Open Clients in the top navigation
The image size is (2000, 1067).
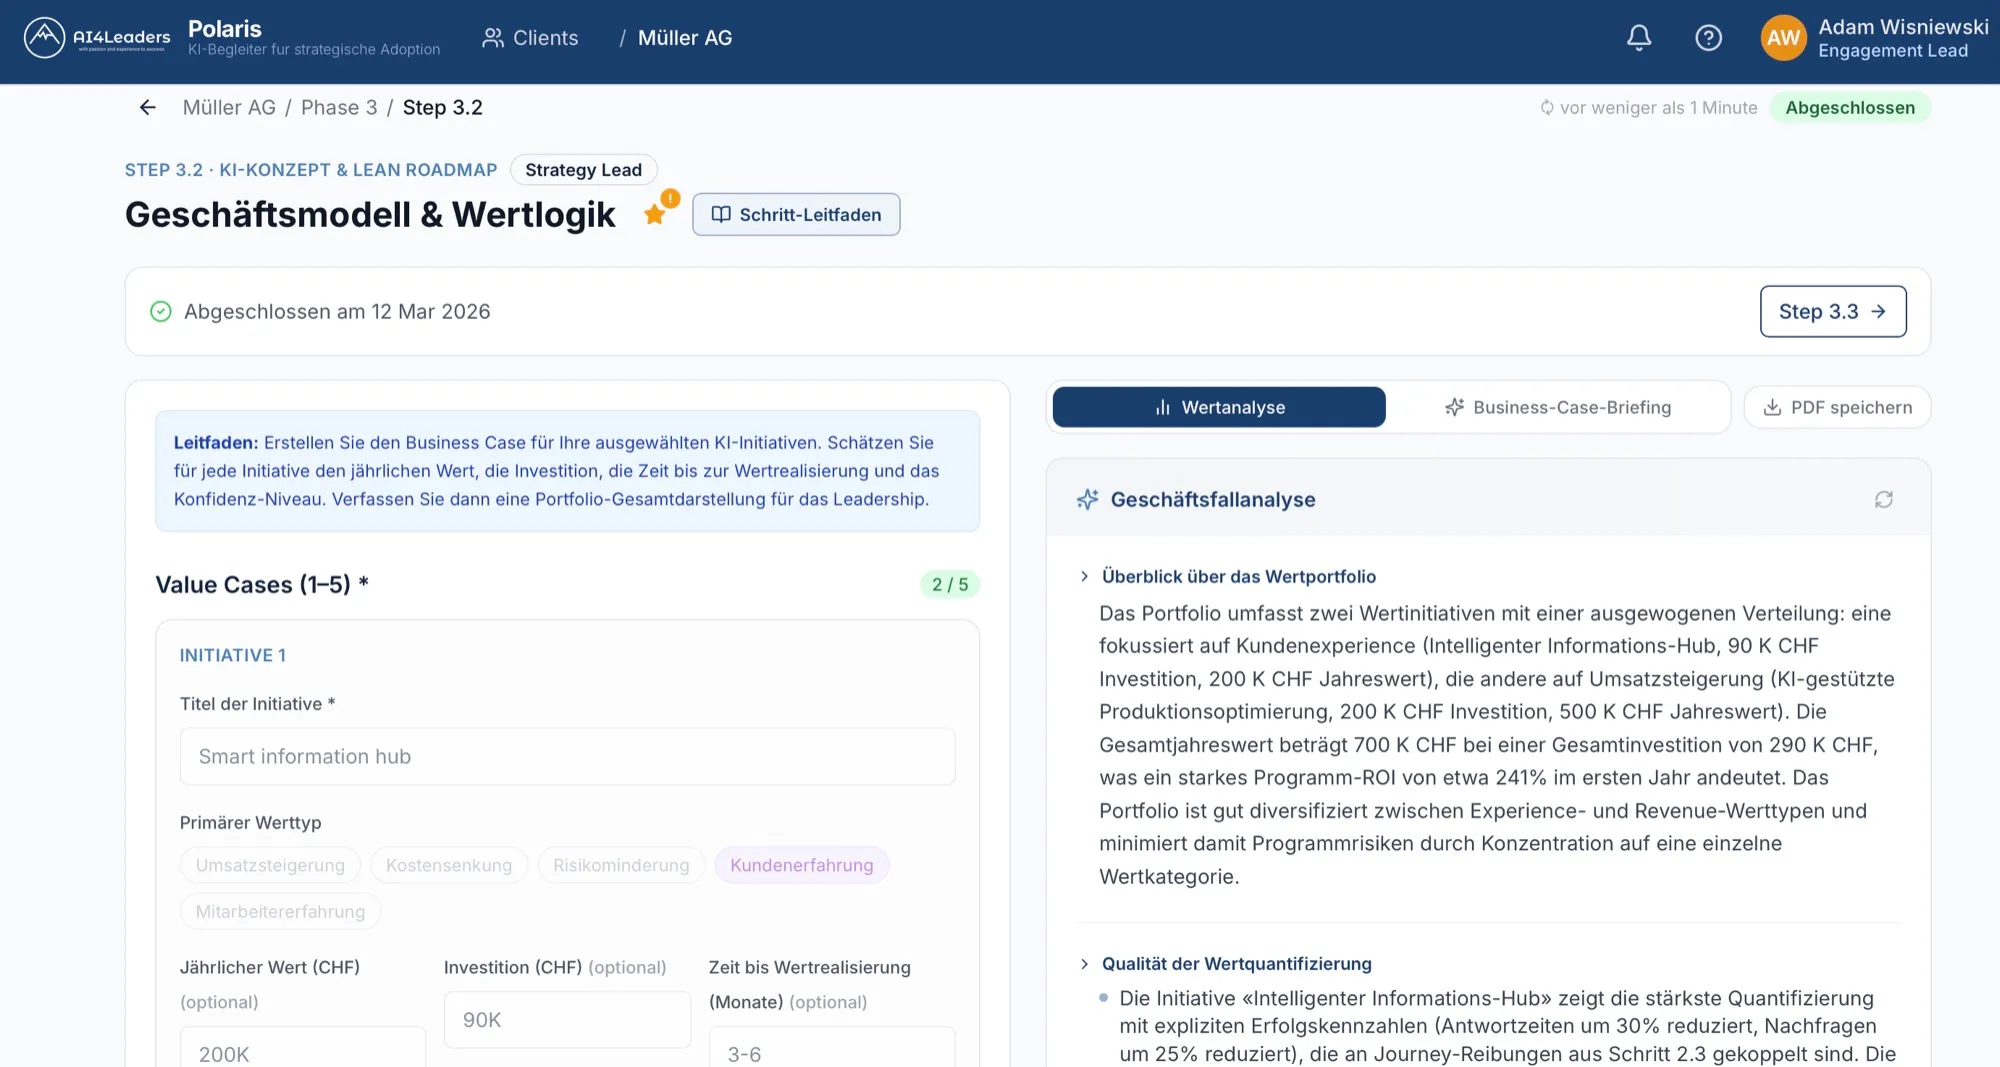[530, 38]
